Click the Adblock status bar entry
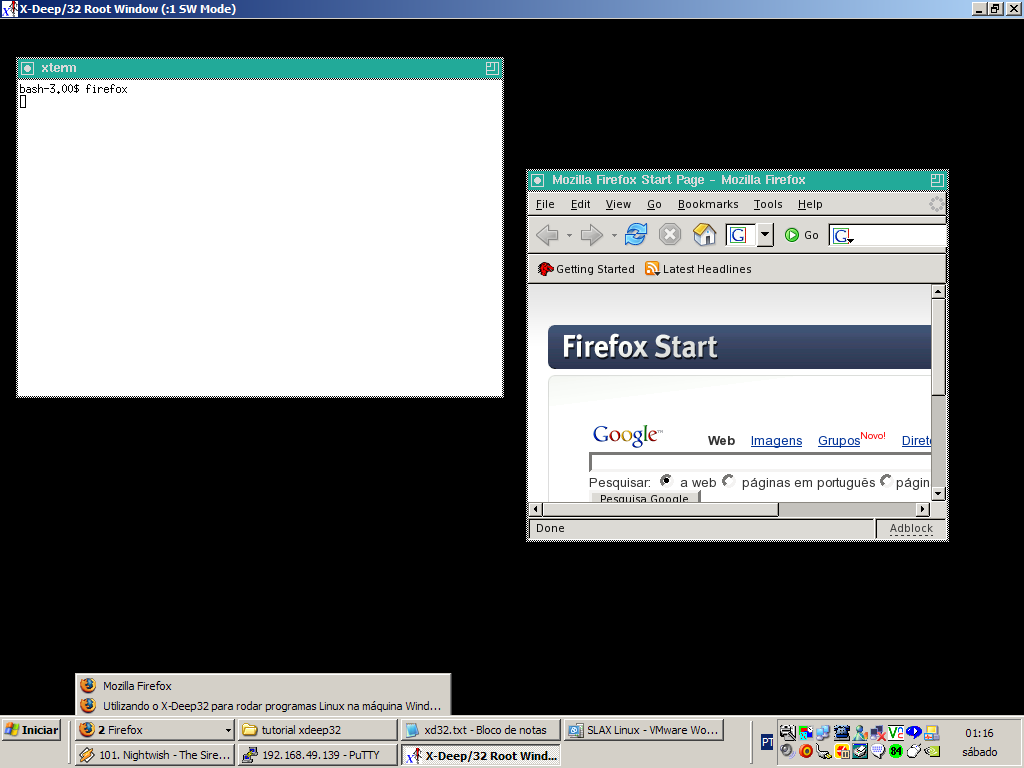The image size is (1024, 768). coord(911,528)
